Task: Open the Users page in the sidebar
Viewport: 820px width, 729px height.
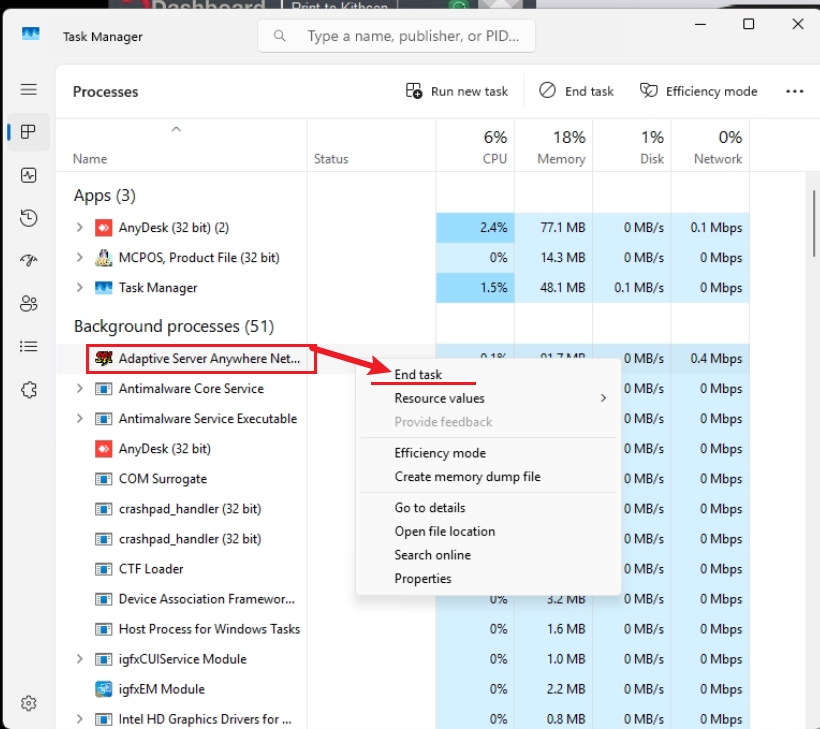Action: point(29,303)
